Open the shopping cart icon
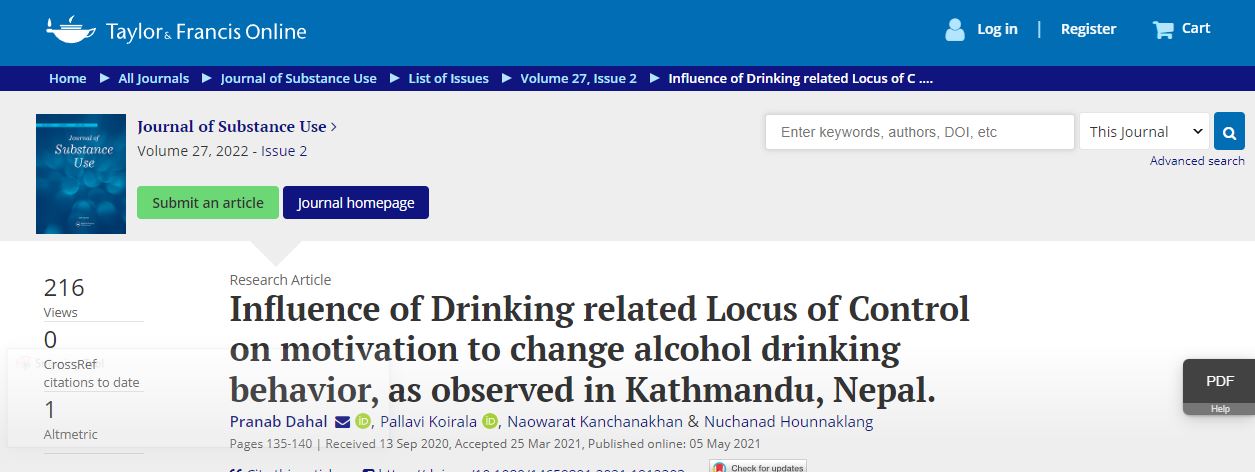The width and height of the screenshot is (1255, 472). 1163,29
